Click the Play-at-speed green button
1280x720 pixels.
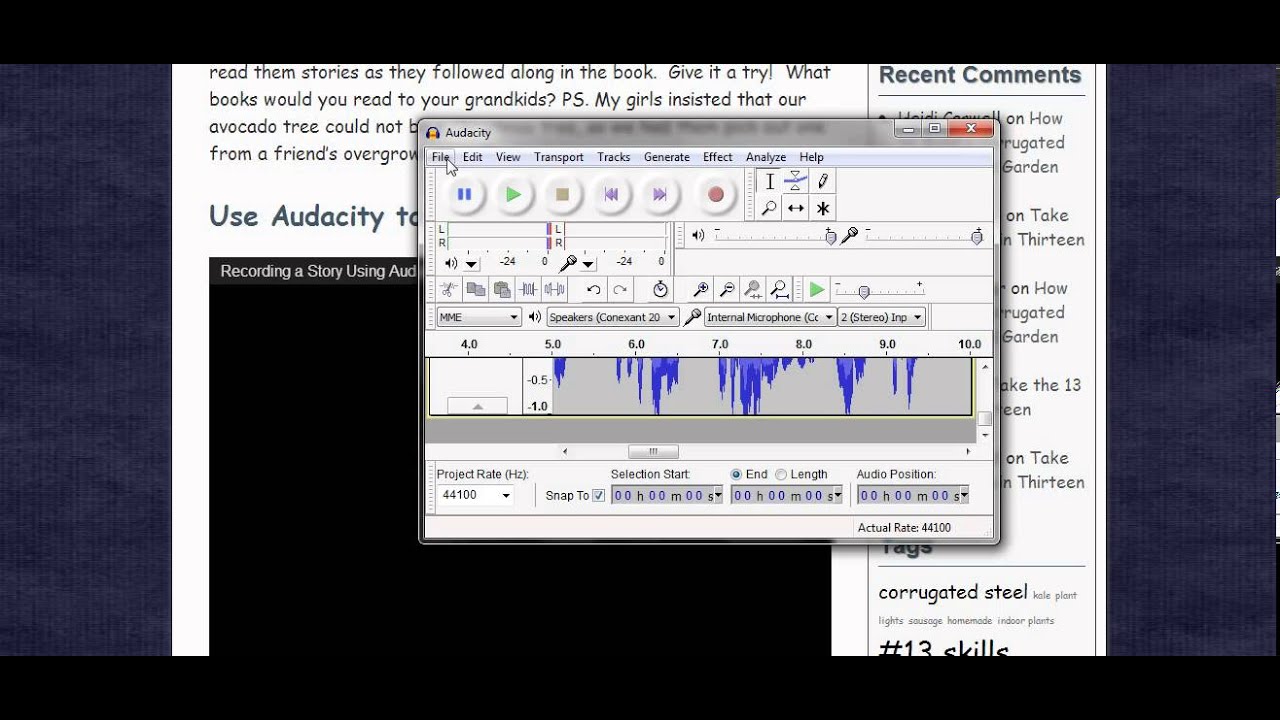click(x=817, y=290)
